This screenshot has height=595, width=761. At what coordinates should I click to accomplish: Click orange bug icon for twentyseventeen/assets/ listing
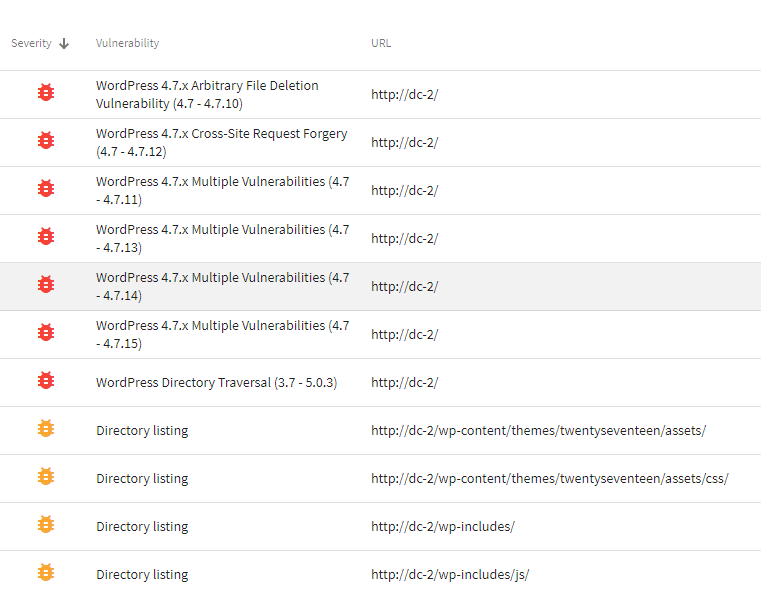pos(45,429)
